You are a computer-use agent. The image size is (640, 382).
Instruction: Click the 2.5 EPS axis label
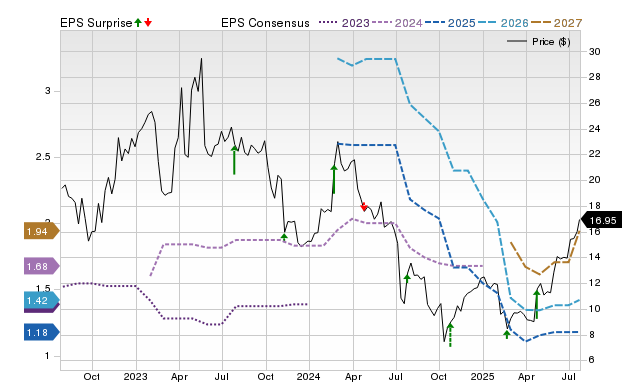43,157
